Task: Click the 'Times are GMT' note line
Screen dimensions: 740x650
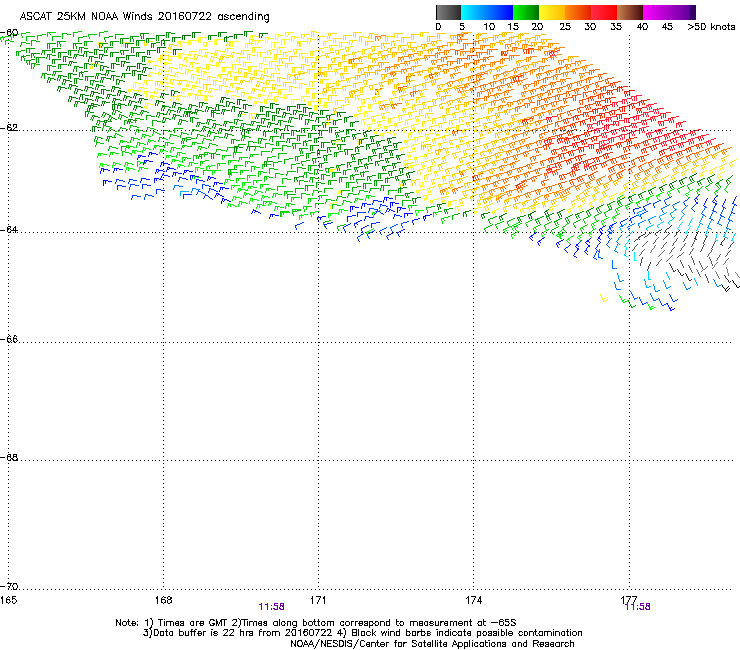Action: click(x=316, y=623)
